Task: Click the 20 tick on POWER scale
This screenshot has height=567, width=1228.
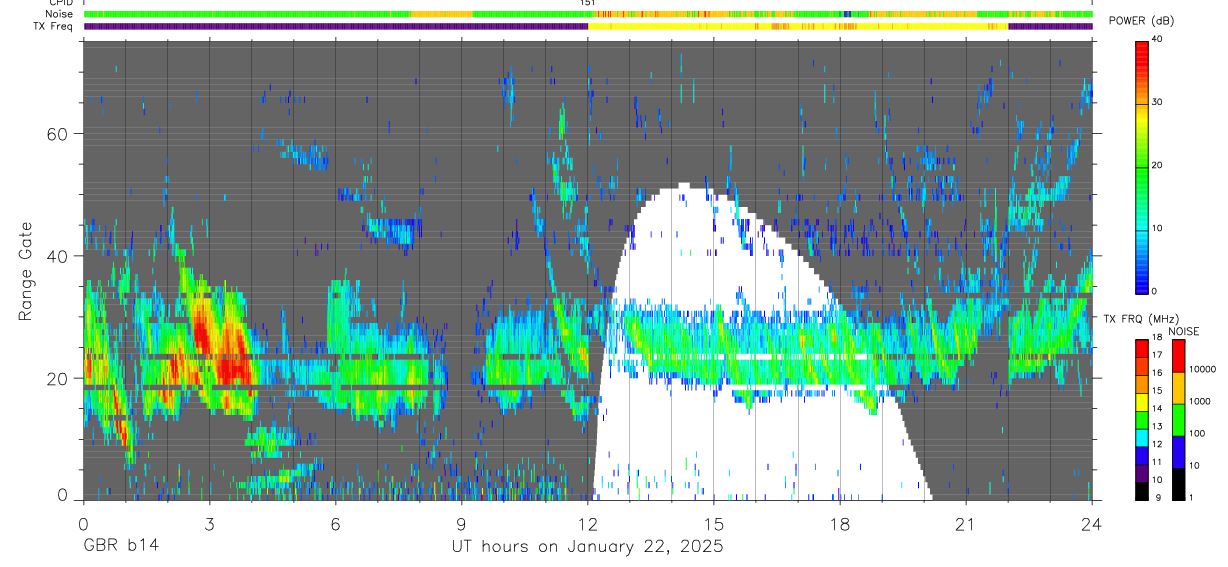Action: (x=1159, y=165)
